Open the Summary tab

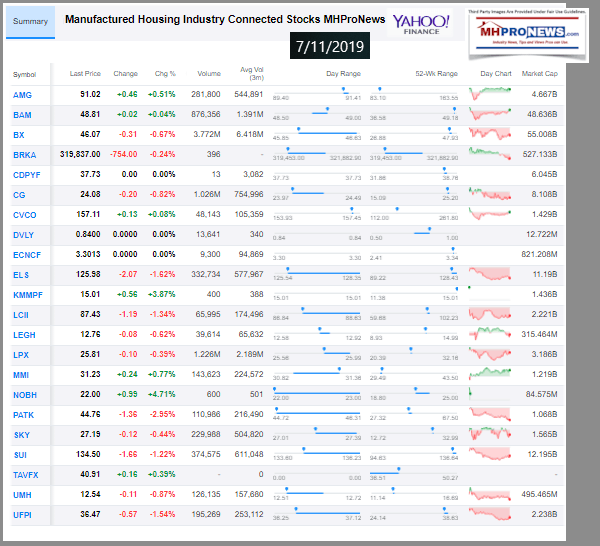click(x=30, y=22)
